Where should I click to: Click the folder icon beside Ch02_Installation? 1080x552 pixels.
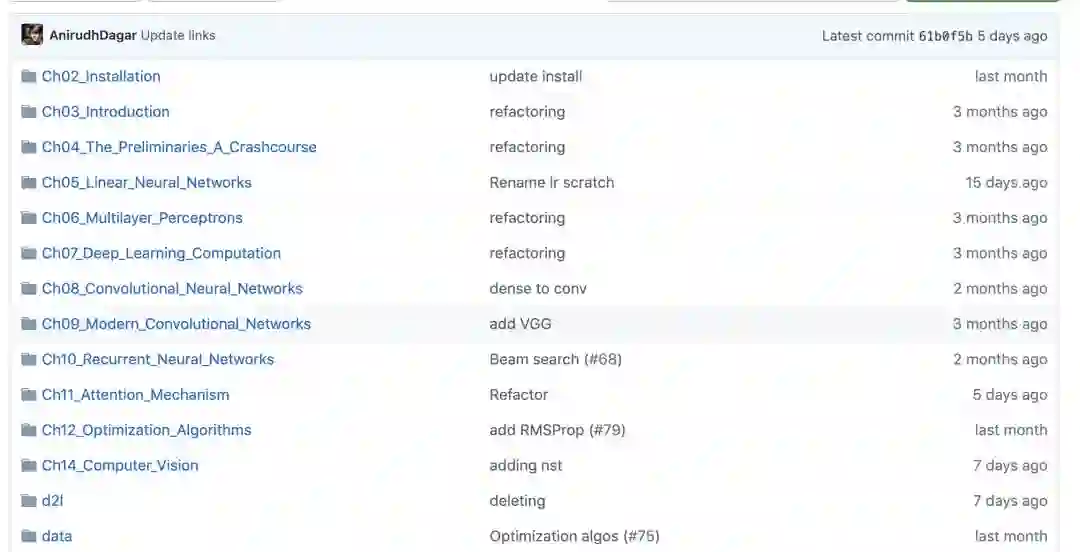click(x=29, y=76)
